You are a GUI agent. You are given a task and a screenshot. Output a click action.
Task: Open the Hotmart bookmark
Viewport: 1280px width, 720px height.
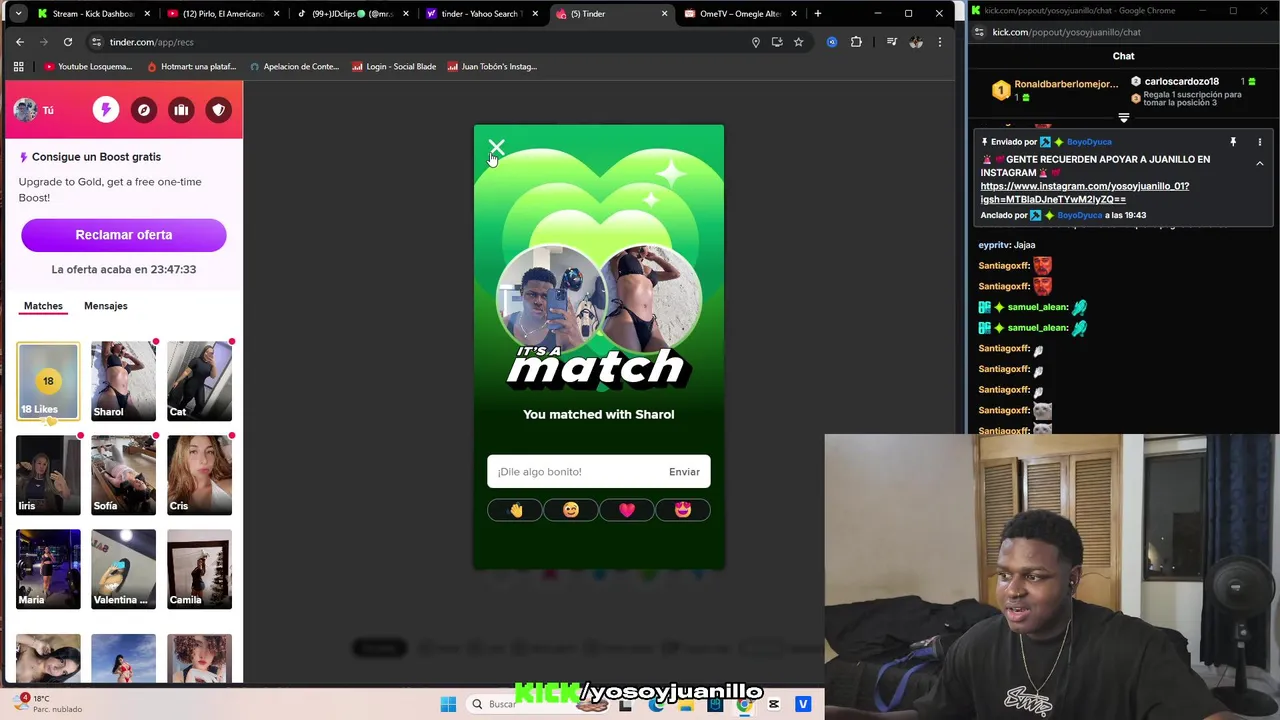click(192, 67)
